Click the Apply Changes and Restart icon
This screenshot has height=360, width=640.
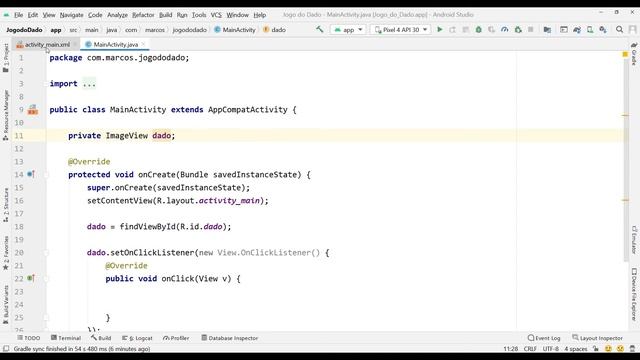click(453, 29)
